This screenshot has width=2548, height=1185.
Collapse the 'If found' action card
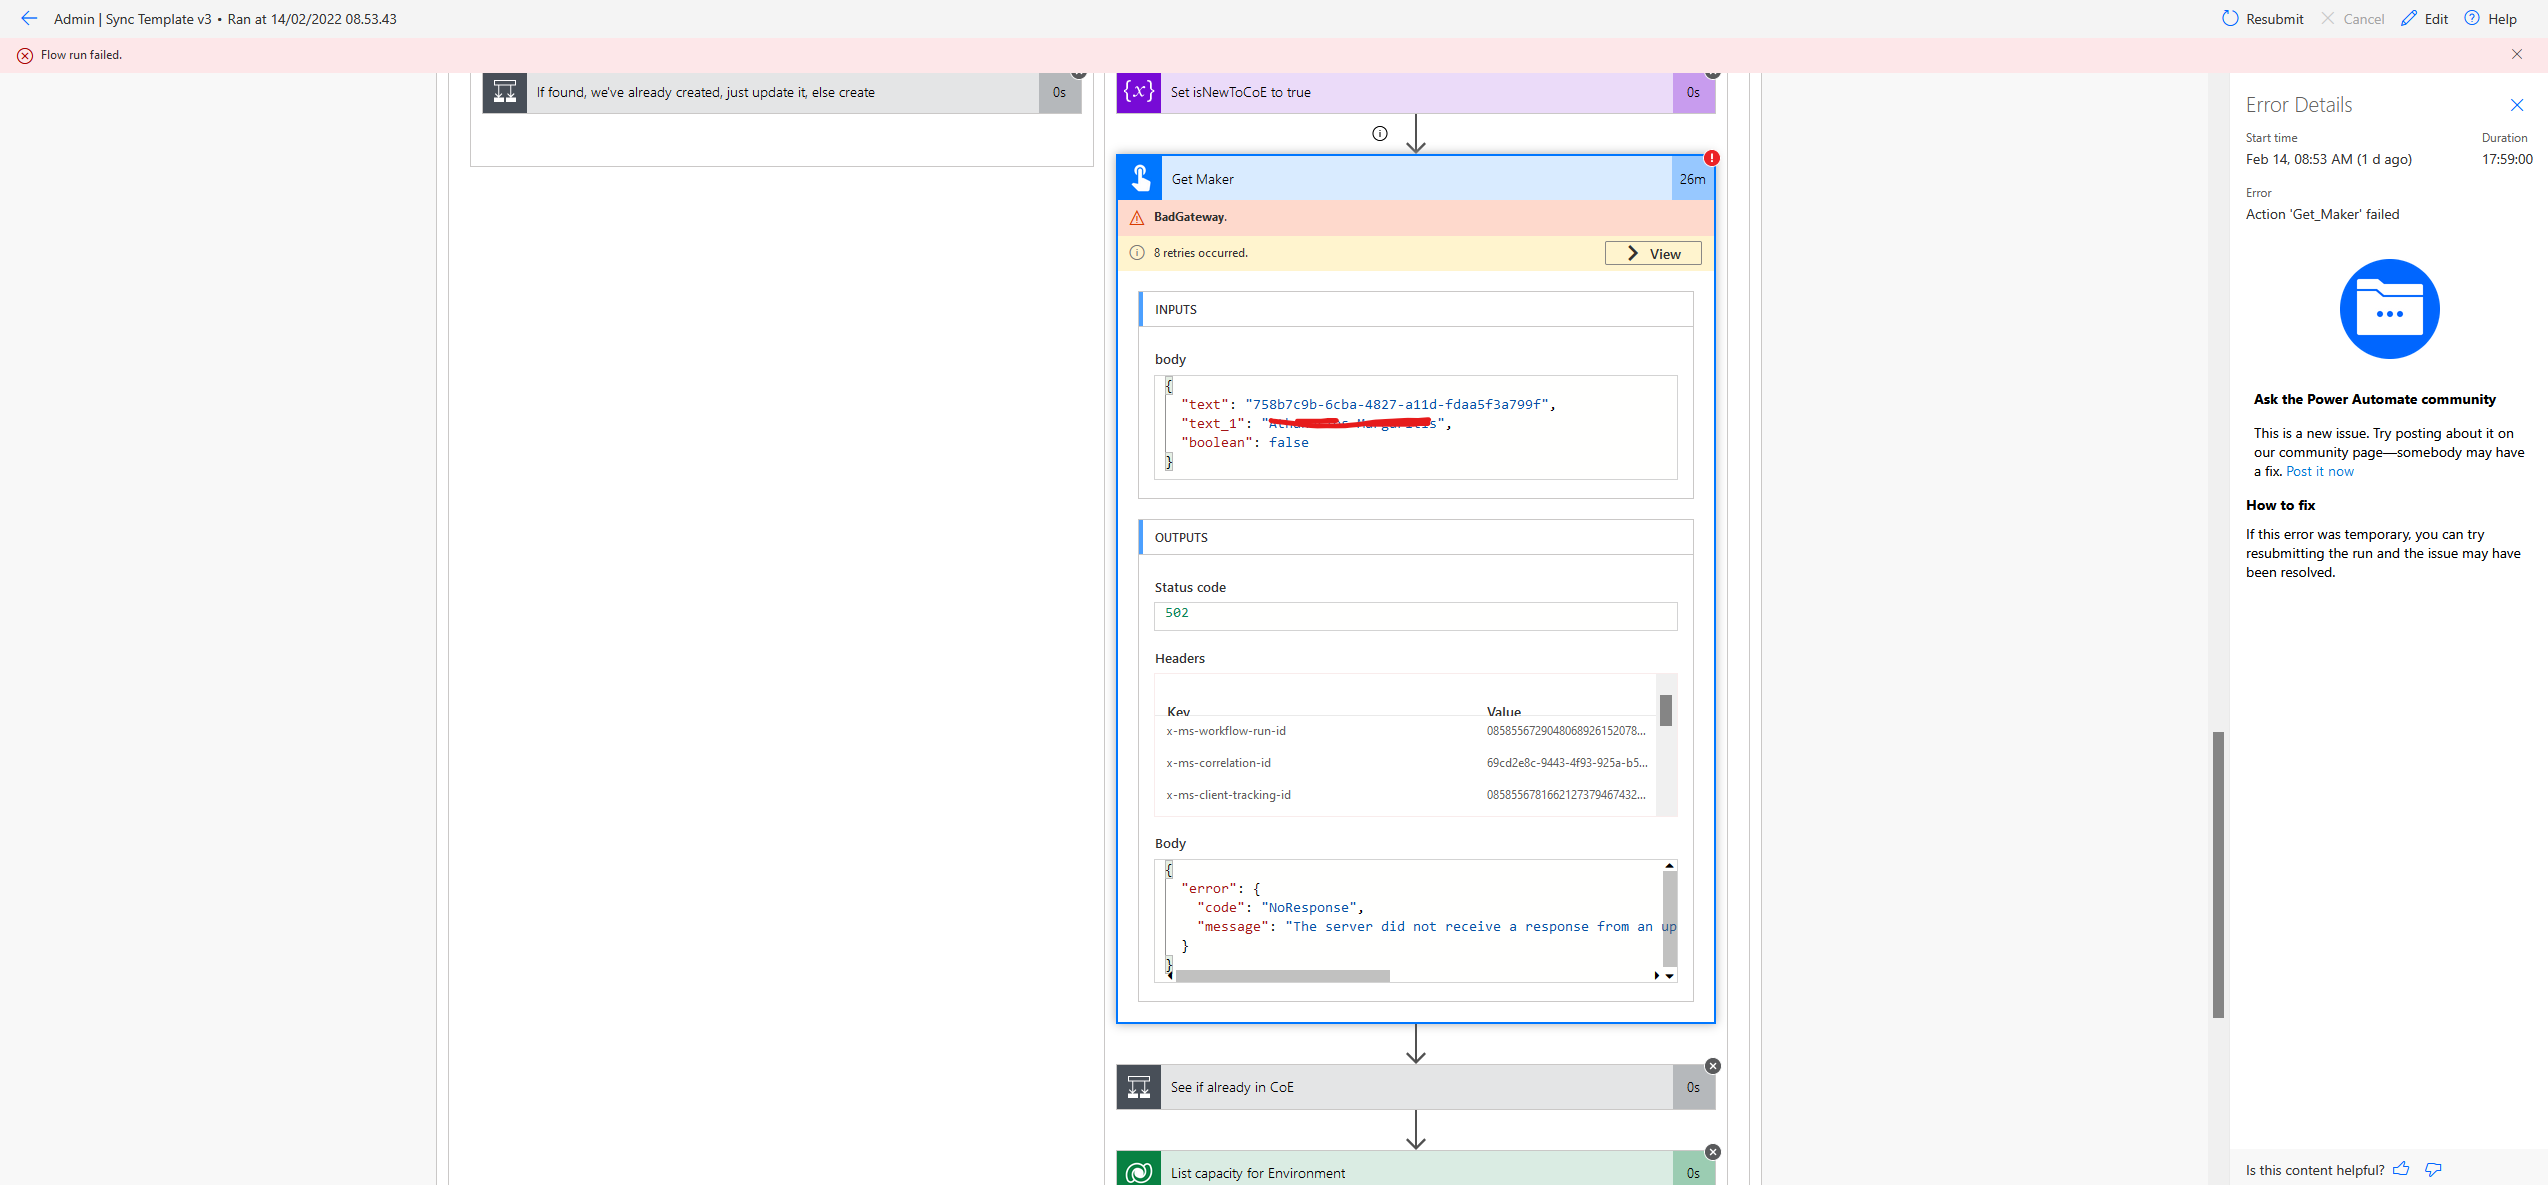coord(1079,71)
